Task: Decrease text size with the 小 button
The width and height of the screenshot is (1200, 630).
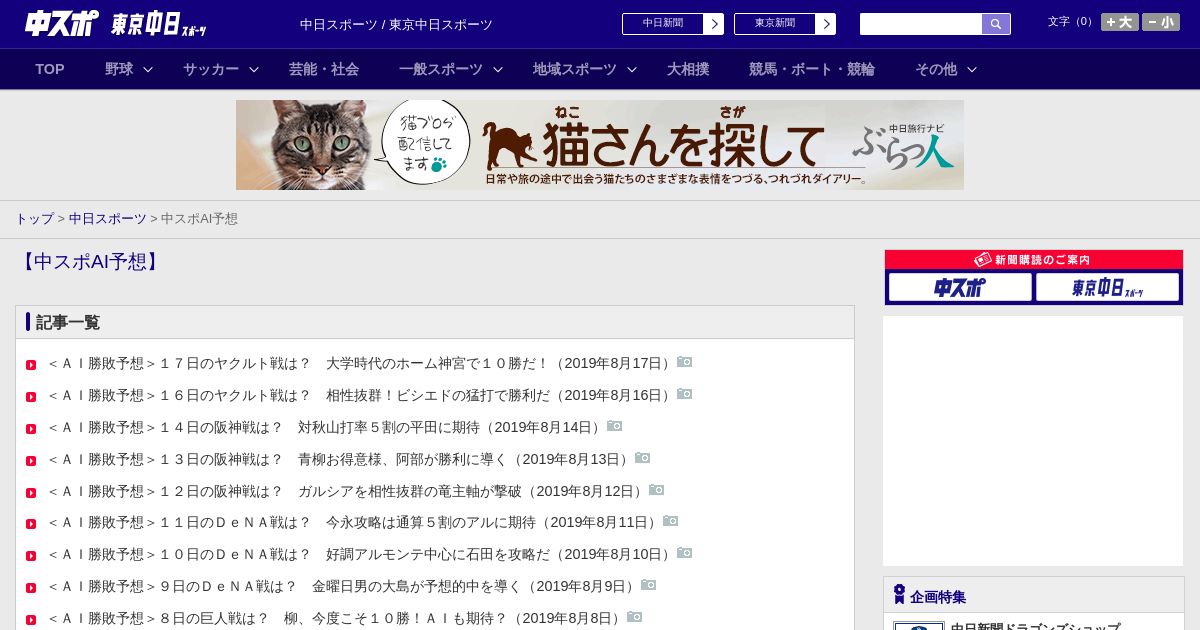Action: tap(1161, 22)
